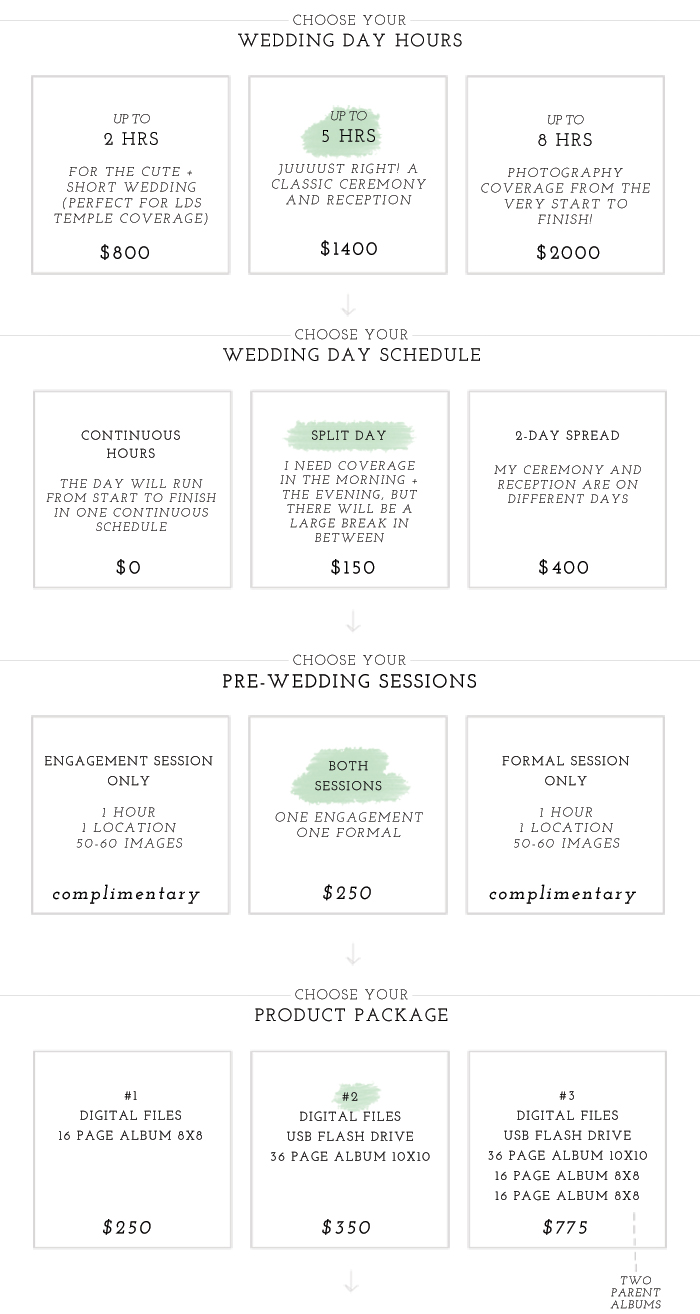The image size is (700, 1314).
Task: Pick the Engagement Session Only complimentary card
Action: [x=131, y=815]
